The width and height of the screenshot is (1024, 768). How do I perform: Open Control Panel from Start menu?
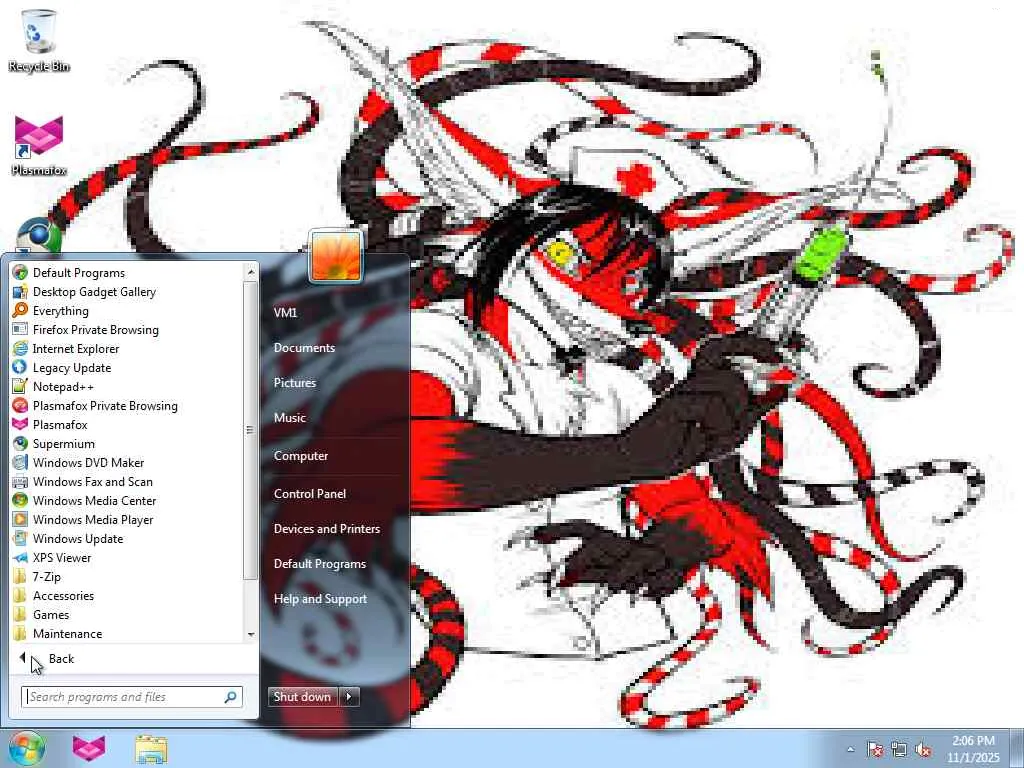(x=310, y=493)
